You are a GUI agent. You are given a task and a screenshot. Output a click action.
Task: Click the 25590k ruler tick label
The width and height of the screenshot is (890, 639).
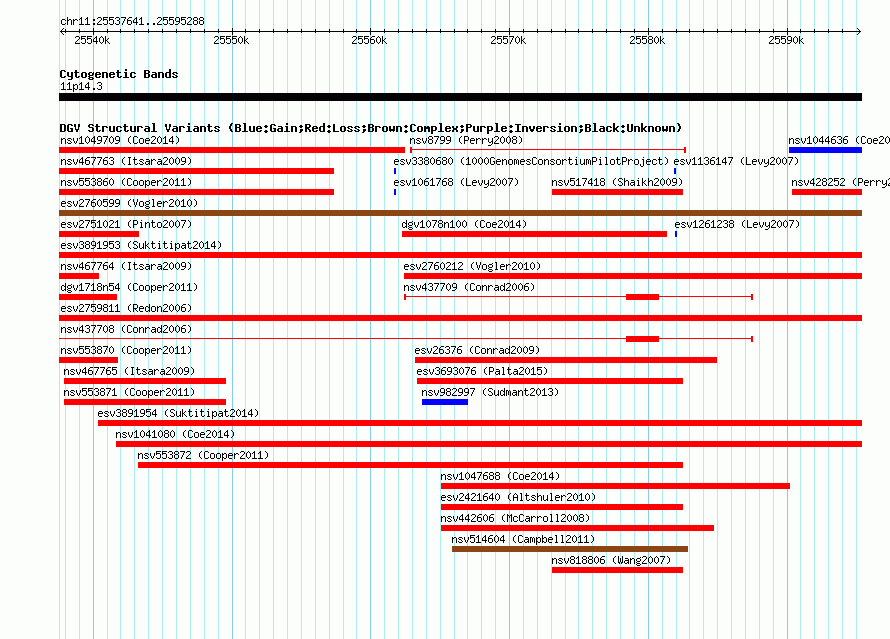(786, 40)
